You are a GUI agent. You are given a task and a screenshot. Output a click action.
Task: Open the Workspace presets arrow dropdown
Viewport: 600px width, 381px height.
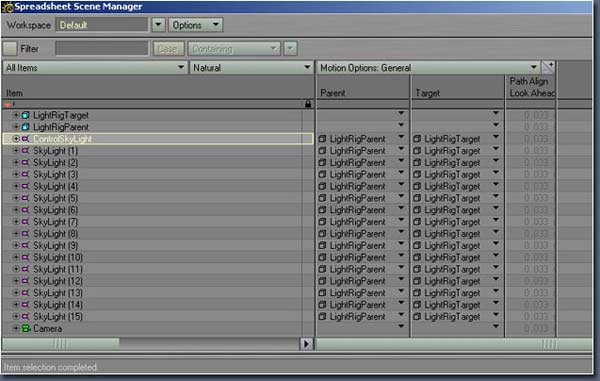pos(158,25)
